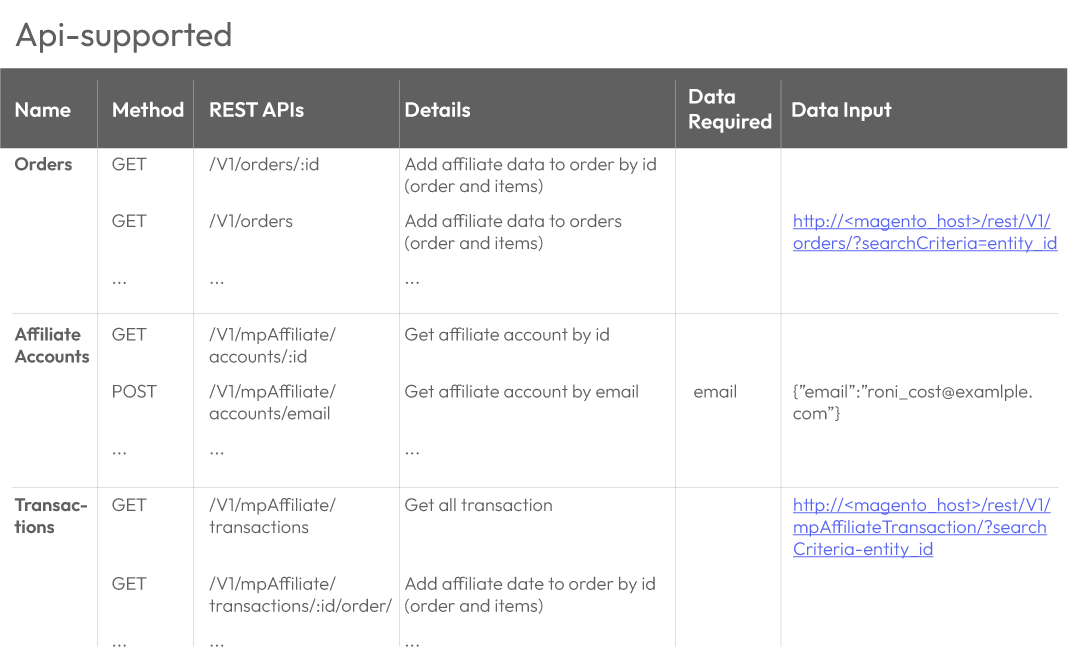The height and width of the screenshot is (657, 1068).
Task: Select the Affiliate Accounts row name
Action: pos(52,345)
